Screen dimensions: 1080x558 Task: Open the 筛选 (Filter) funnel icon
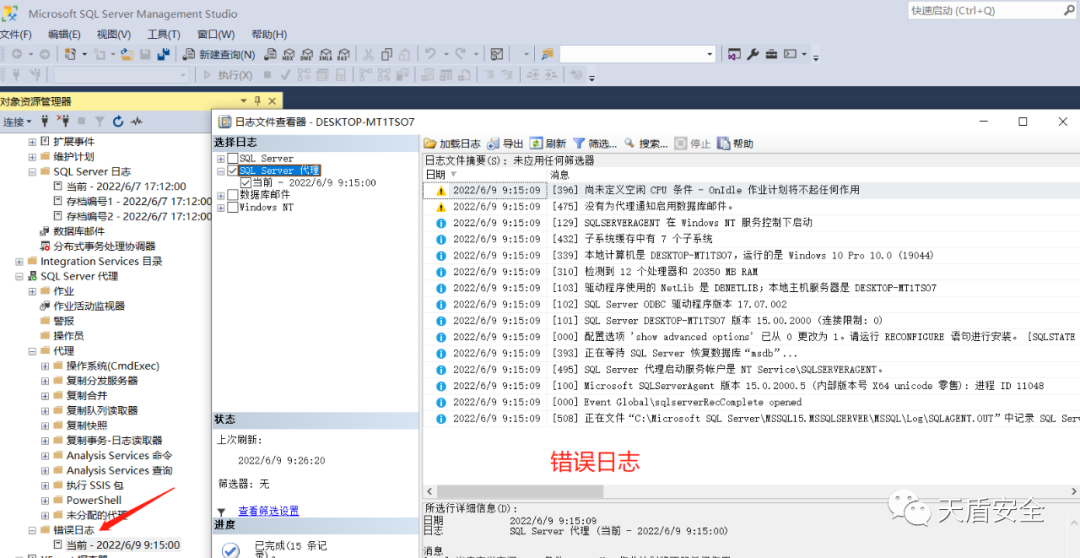pyautogui.click(x=578, y=144)
